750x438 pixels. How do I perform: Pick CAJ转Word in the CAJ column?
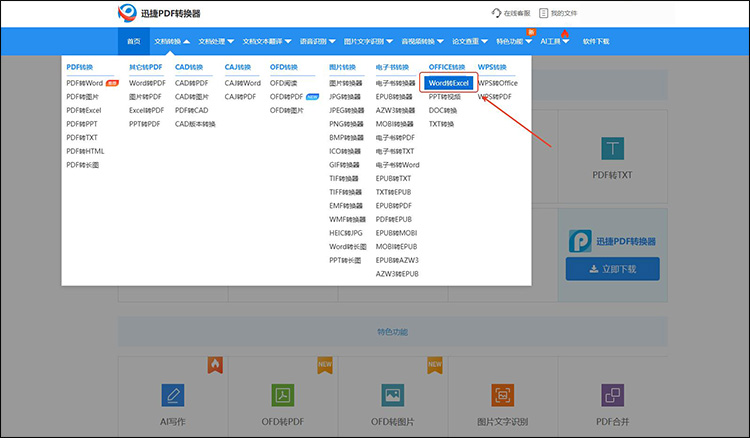pyautogui.click(x=243, y=83)
